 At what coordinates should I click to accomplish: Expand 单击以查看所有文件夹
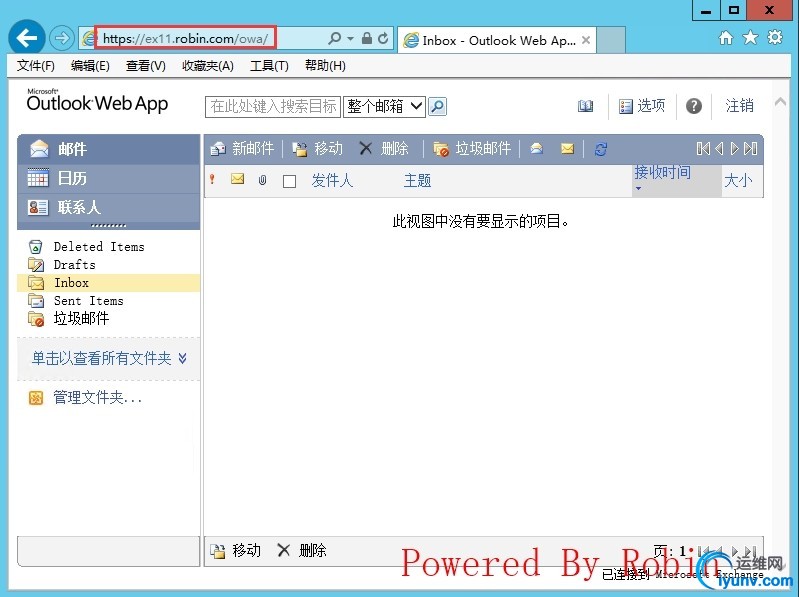coord(109,359)
